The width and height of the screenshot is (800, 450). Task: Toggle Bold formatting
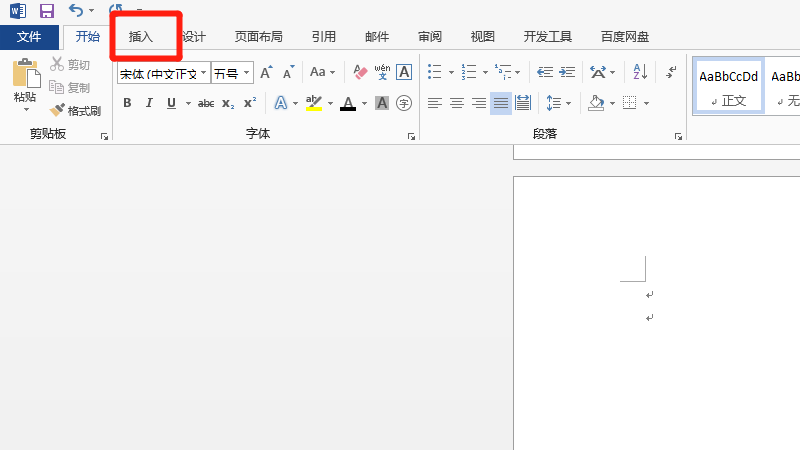point(127,103)
